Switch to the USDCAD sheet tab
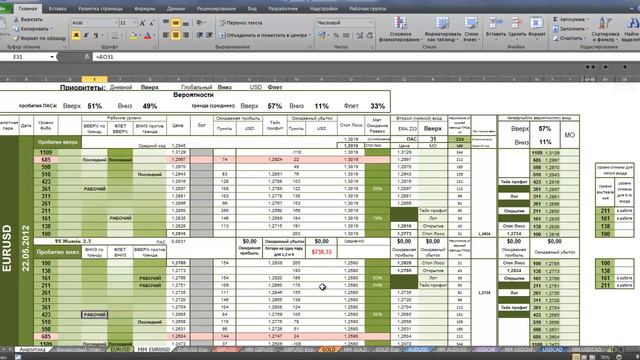Screen dimensions: 640x360 pos(552,350)
